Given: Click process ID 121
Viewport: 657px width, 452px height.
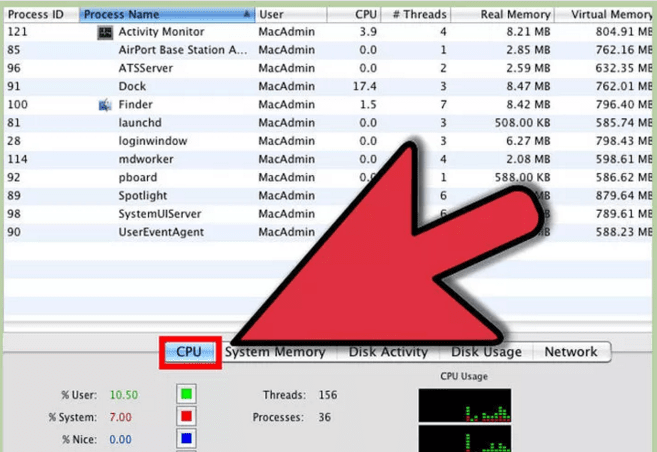Looking at the screenshot, I should 17,32.
